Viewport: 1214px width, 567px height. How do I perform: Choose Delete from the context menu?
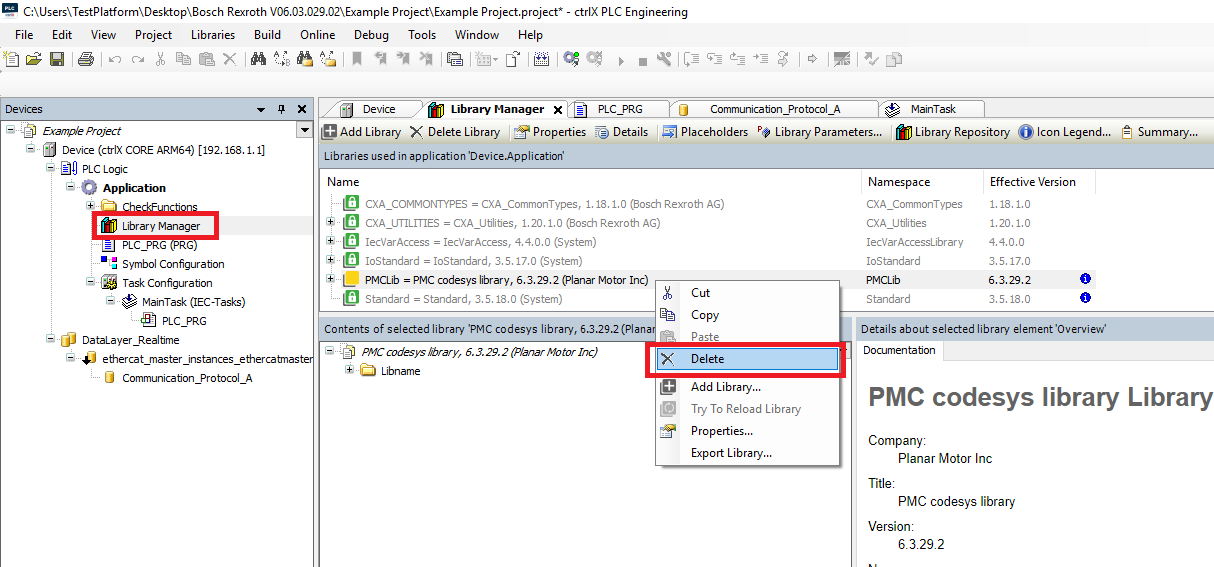click(707, 359)
